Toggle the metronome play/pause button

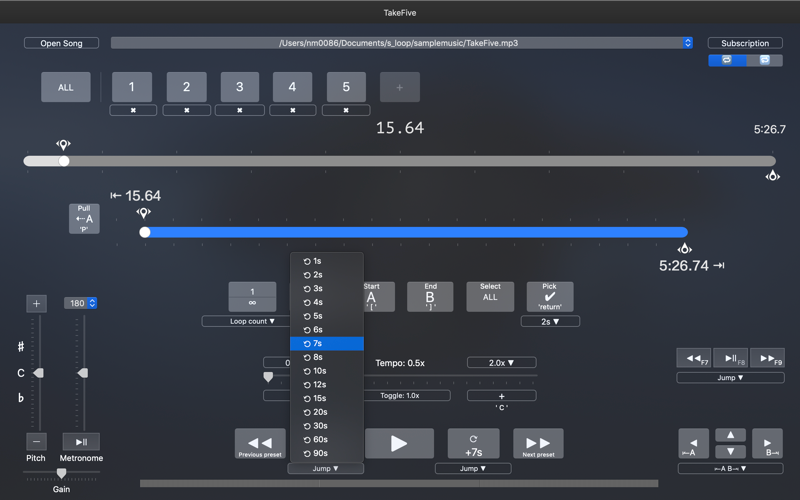pos(81,442)
